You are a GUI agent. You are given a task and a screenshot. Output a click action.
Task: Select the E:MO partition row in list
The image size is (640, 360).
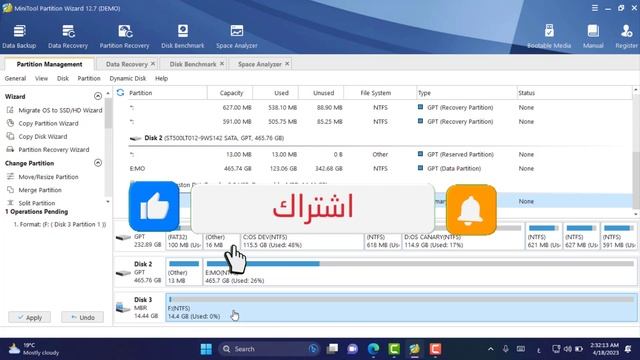point(373,168)
